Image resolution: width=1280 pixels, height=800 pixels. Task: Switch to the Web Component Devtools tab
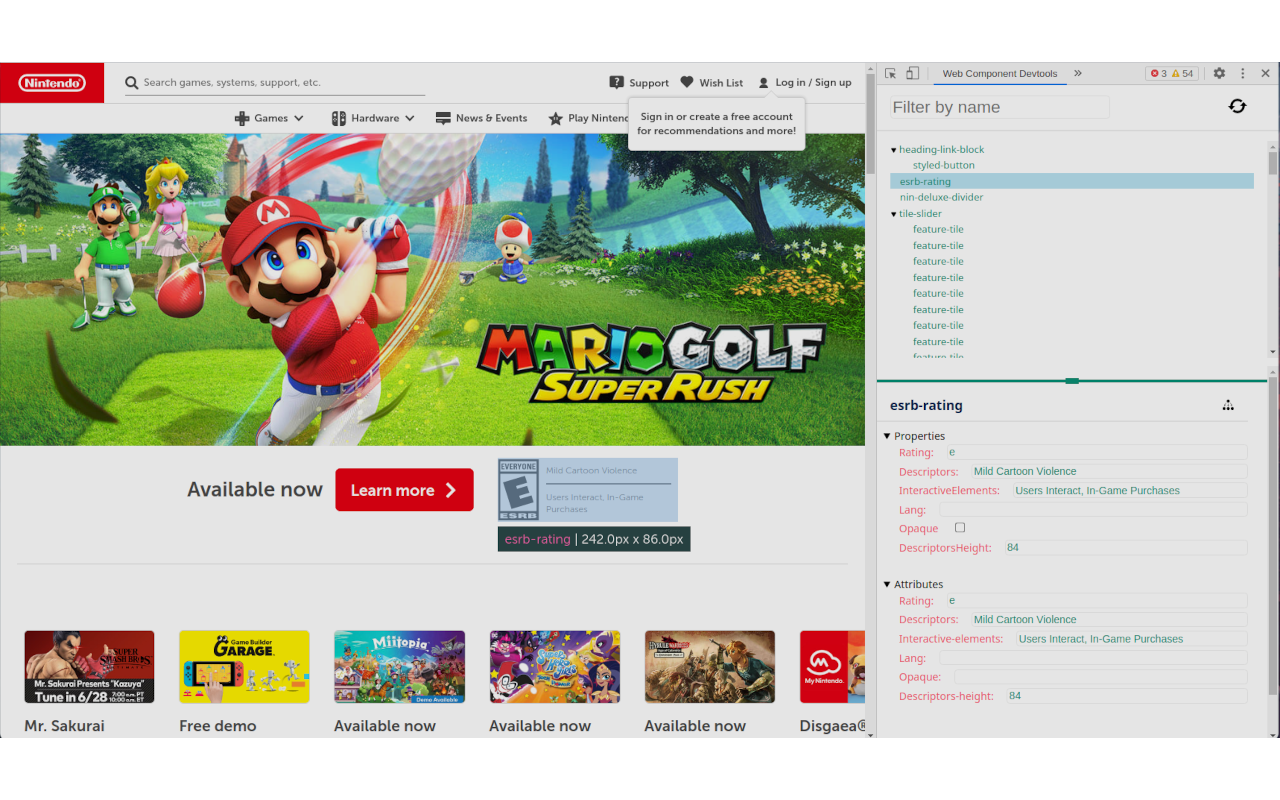pos(1000,73)
